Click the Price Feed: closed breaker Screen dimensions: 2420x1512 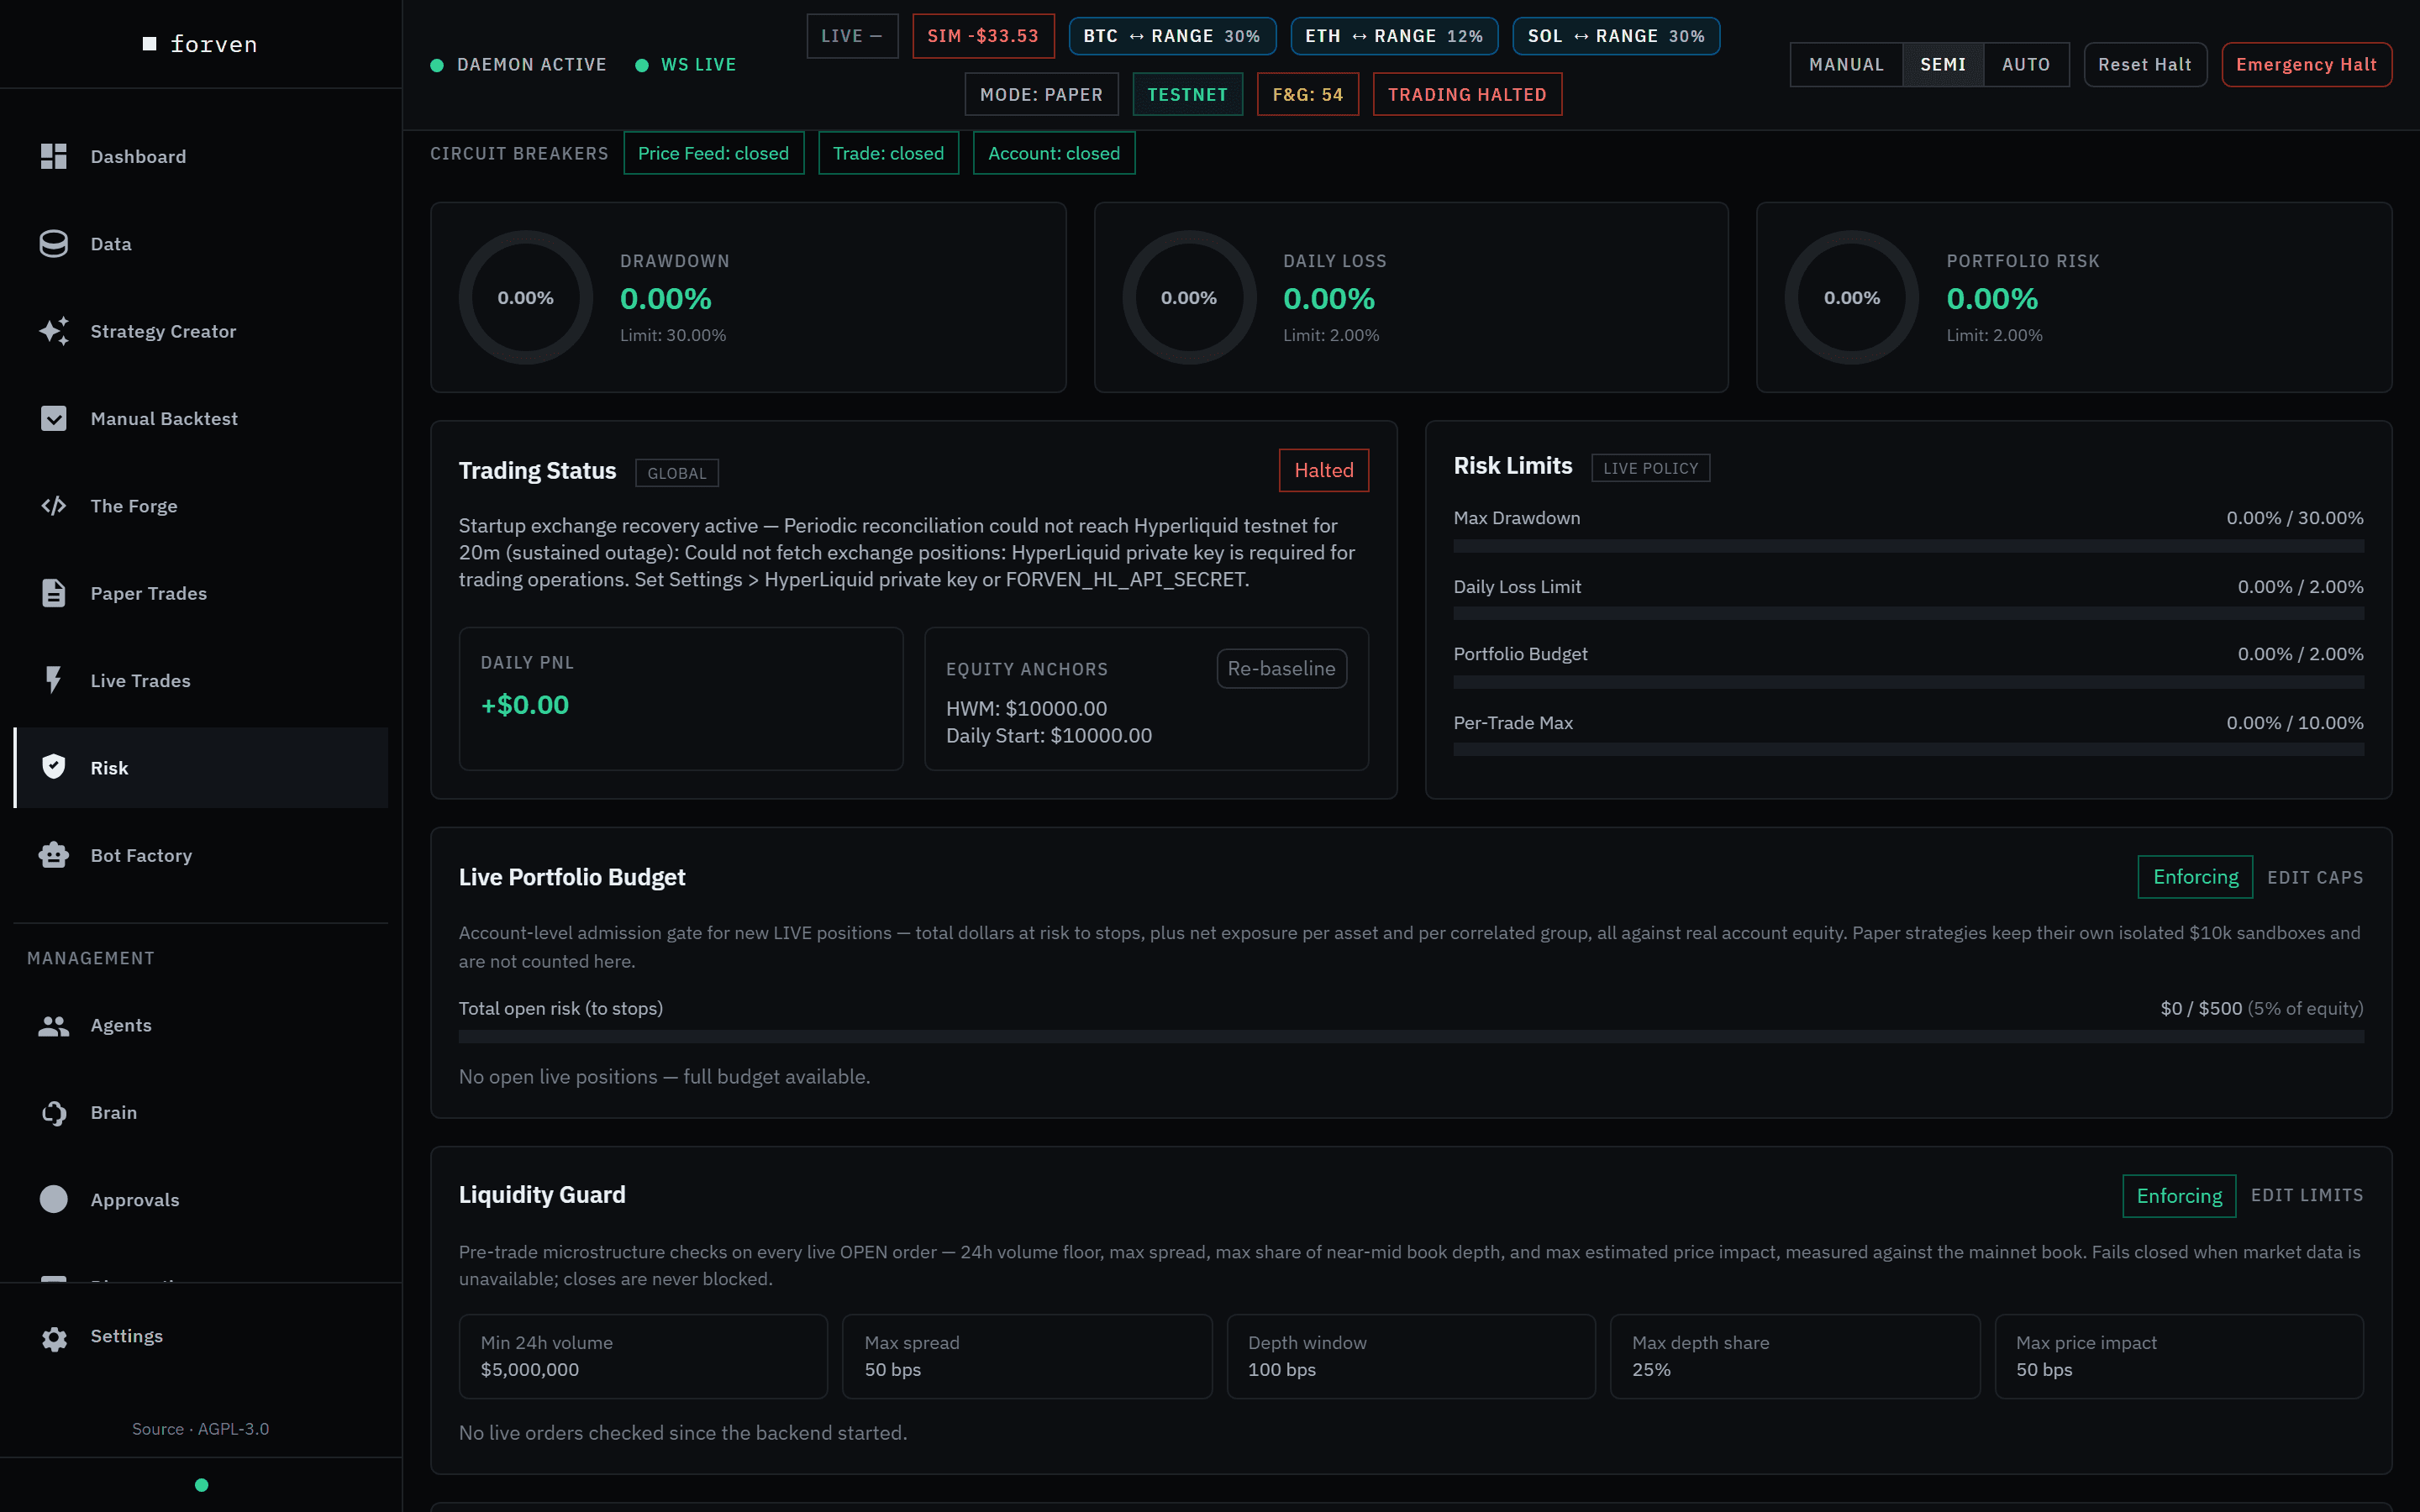[713, 153]
